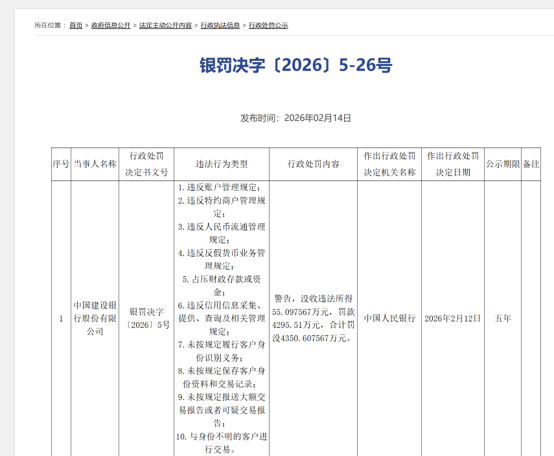Viewport: 554px width, 456px height.
Task: Select the 序号 column header
Action: pos(61,164)
